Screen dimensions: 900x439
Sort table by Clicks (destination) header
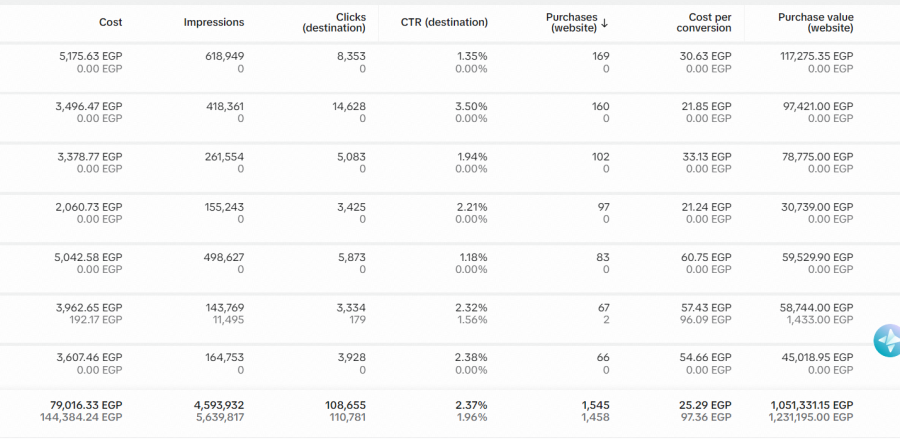point(334,22)
